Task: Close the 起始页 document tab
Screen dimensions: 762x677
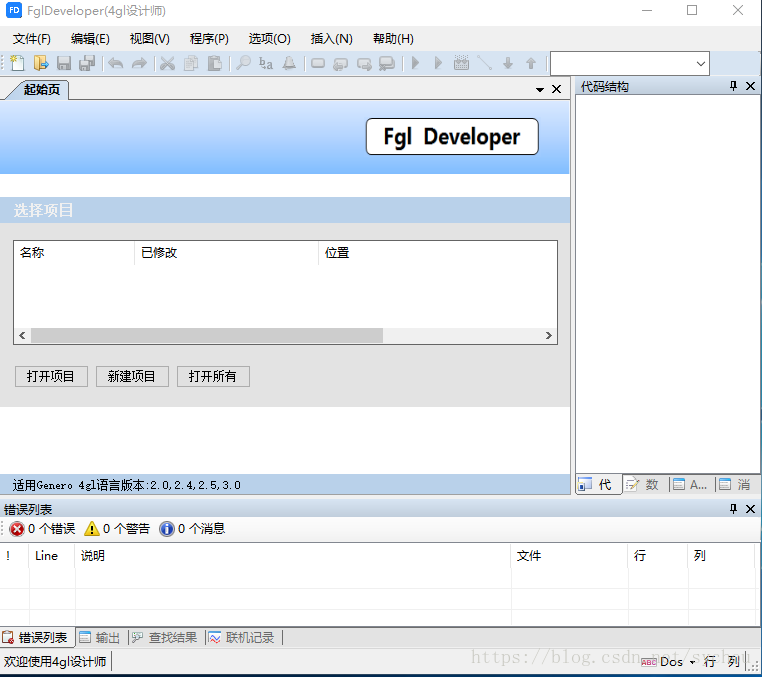Action: coord(556,89)
